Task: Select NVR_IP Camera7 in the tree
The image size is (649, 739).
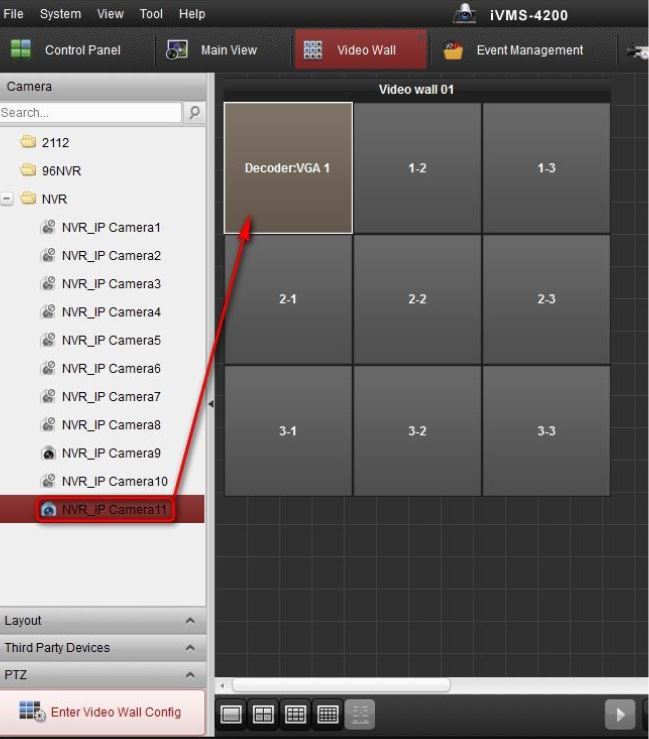Action: coord(111,397)
